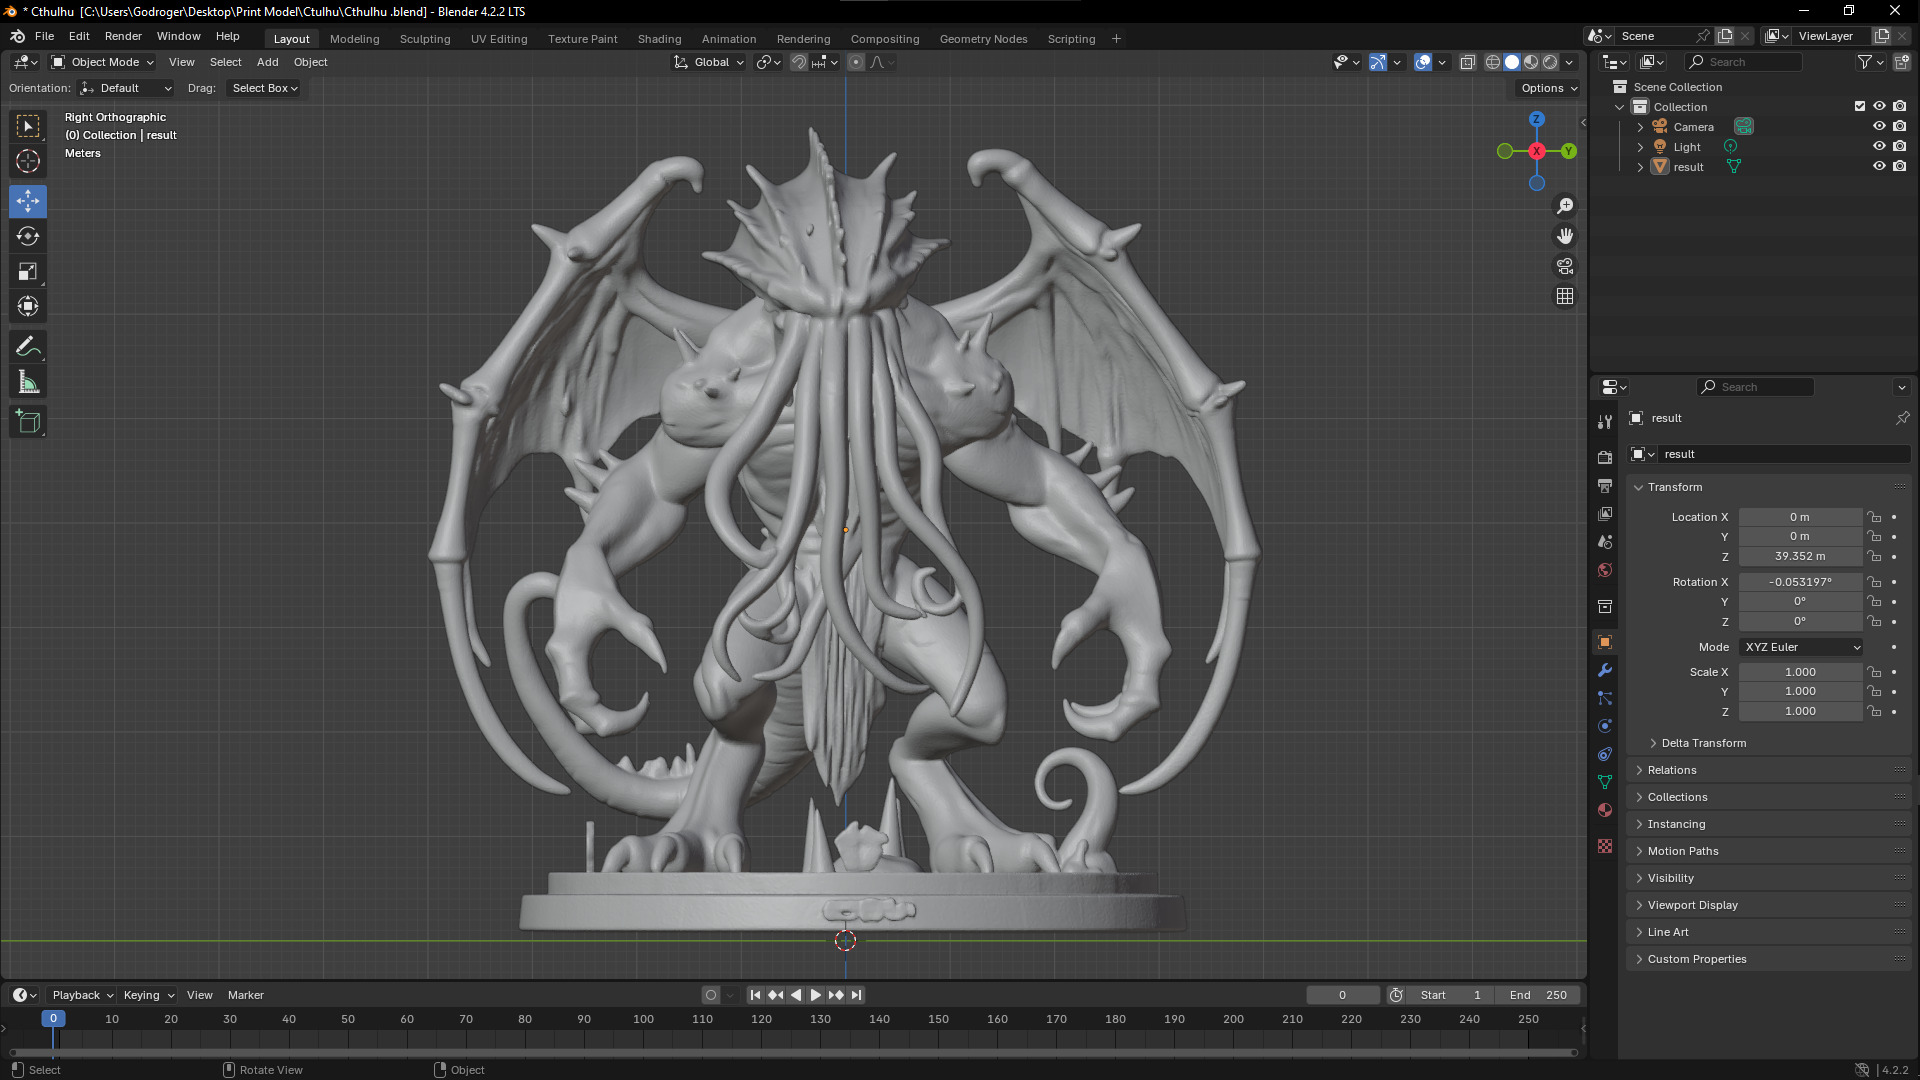Toggle the camera view icon
Image resolution: width=1920 pixels, height=1080 pixels.
click(1565, 266)
